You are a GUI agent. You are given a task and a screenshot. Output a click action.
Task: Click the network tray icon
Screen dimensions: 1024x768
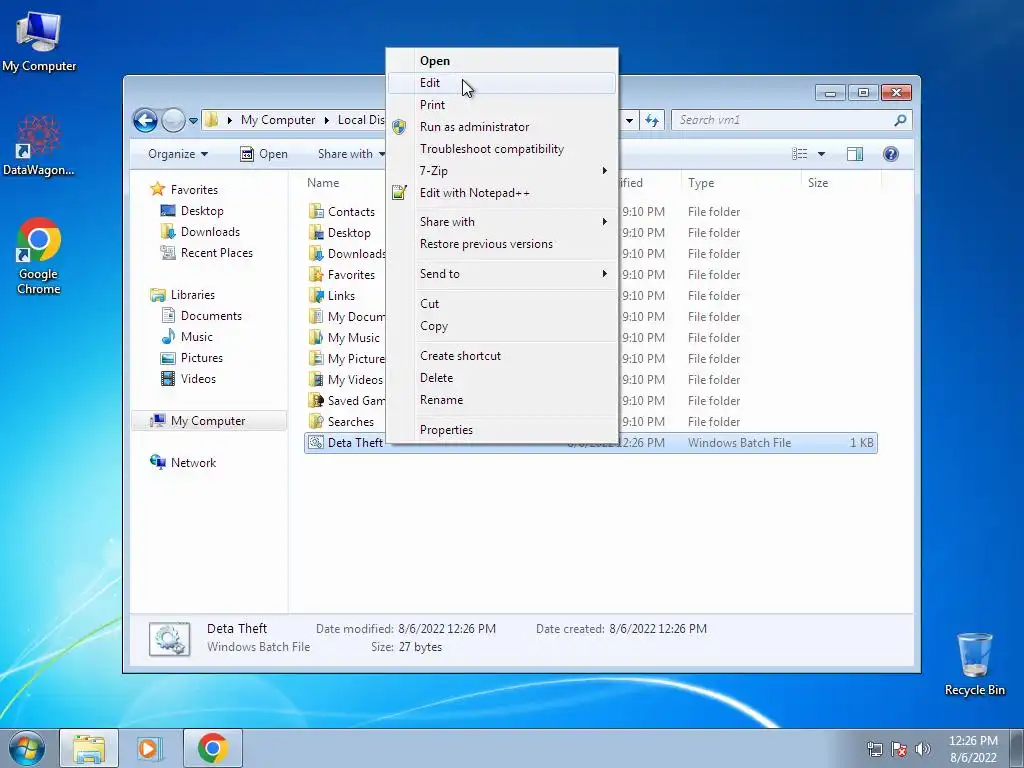(x=874, y=749)
